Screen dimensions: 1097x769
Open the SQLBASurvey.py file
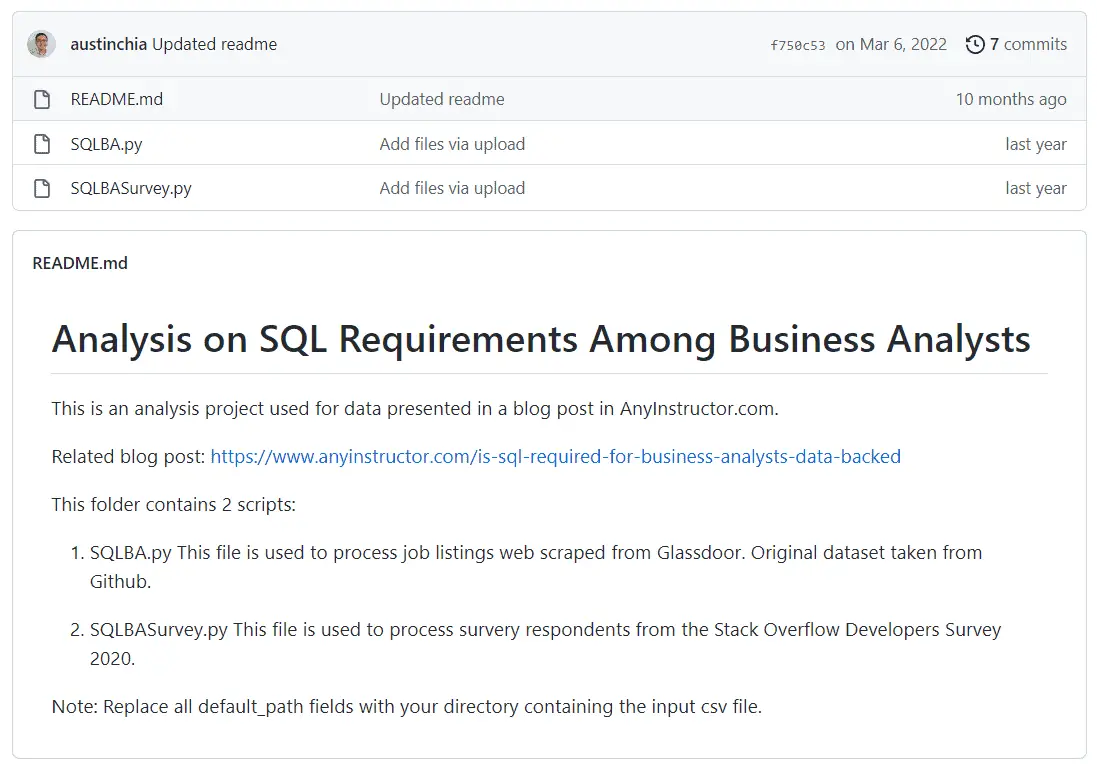[131, 188]
